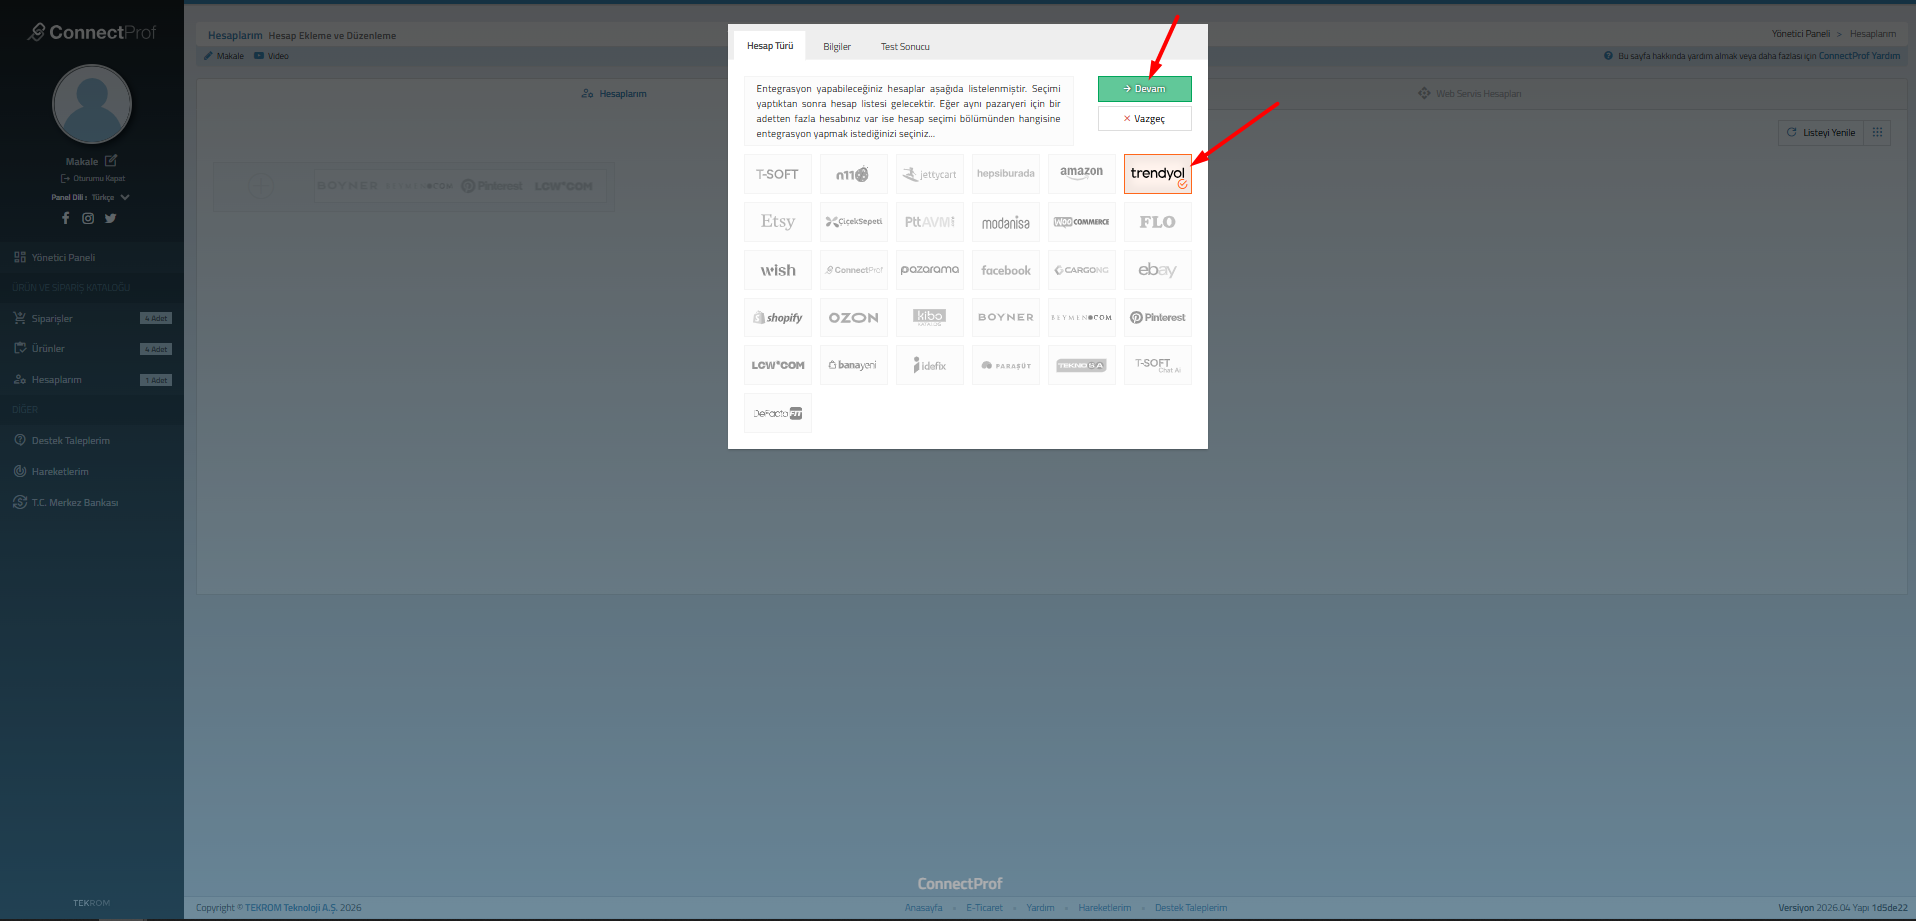
Task: Open the grid options menu beside Listeyi Yenile
Action: pos(1877,133)
